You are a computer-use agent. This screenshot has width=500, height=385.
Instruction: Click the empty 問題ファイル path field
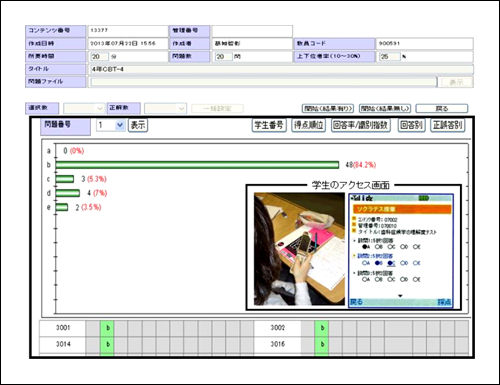263,82
